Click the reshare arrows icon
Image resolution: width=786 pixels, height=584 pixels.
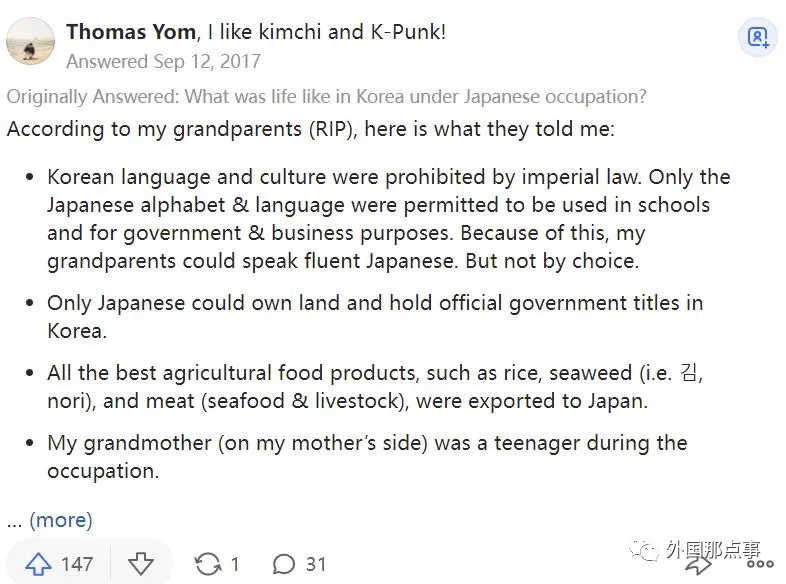[208, 564]
